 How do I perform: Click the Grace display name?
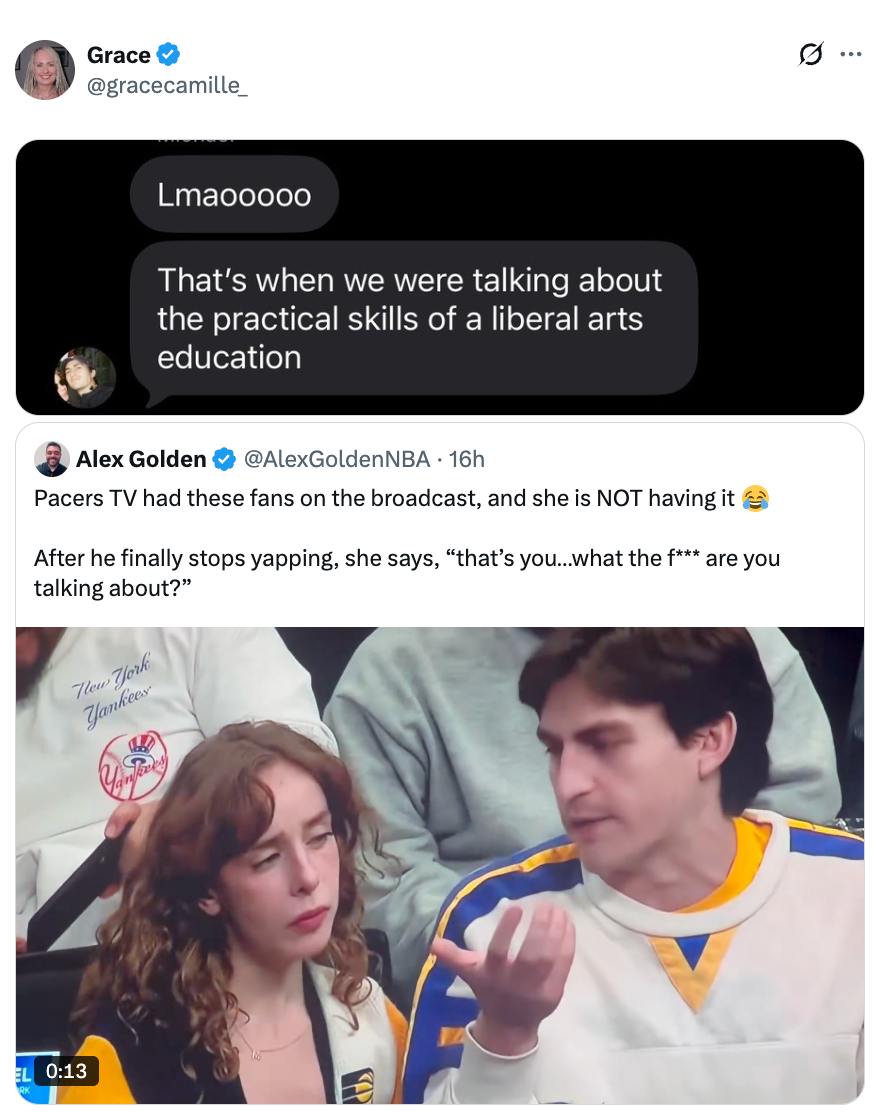118,55
